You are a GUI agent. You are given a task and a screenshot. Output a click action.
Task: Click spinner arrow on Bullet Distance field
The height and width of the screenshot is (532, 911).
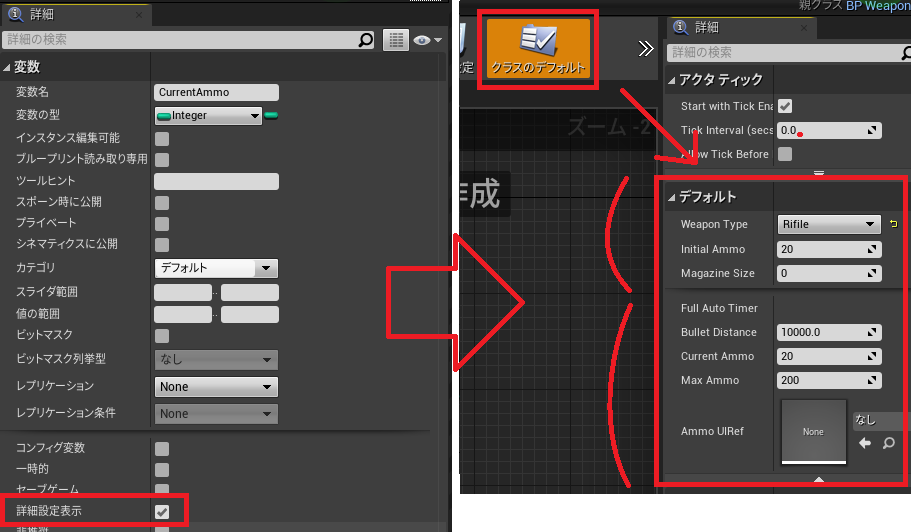872,332
